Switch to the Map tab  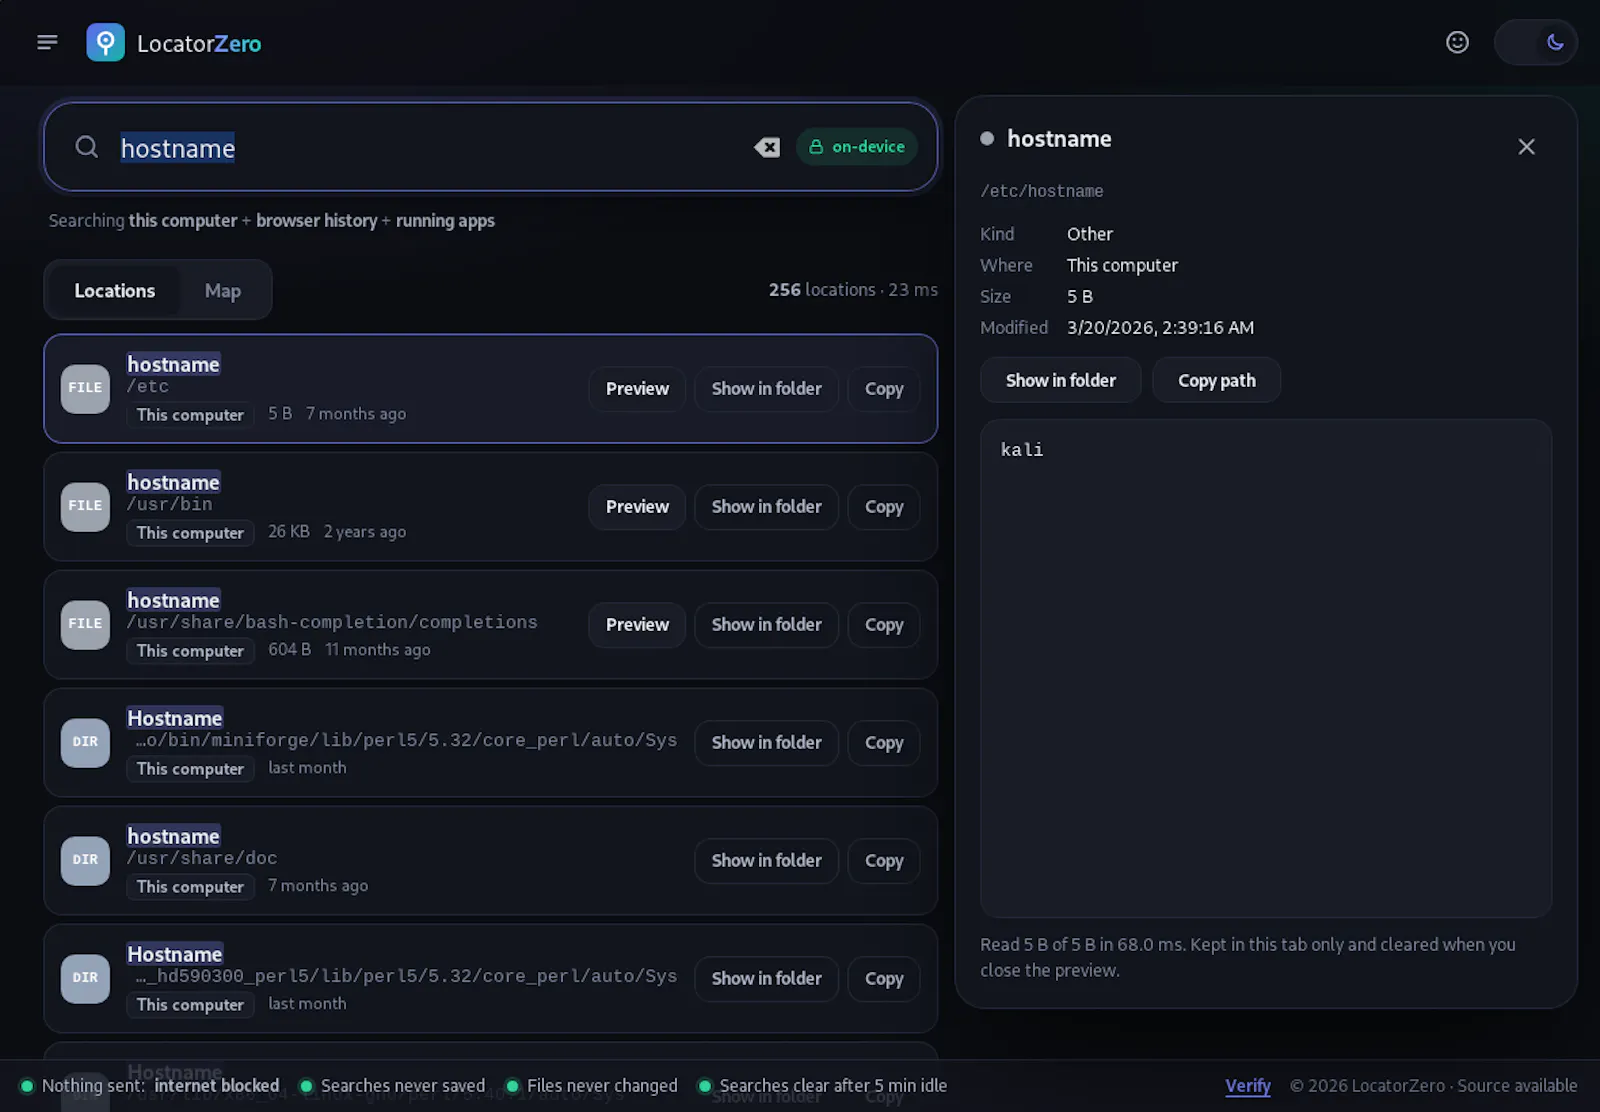(x=223, y=291)
